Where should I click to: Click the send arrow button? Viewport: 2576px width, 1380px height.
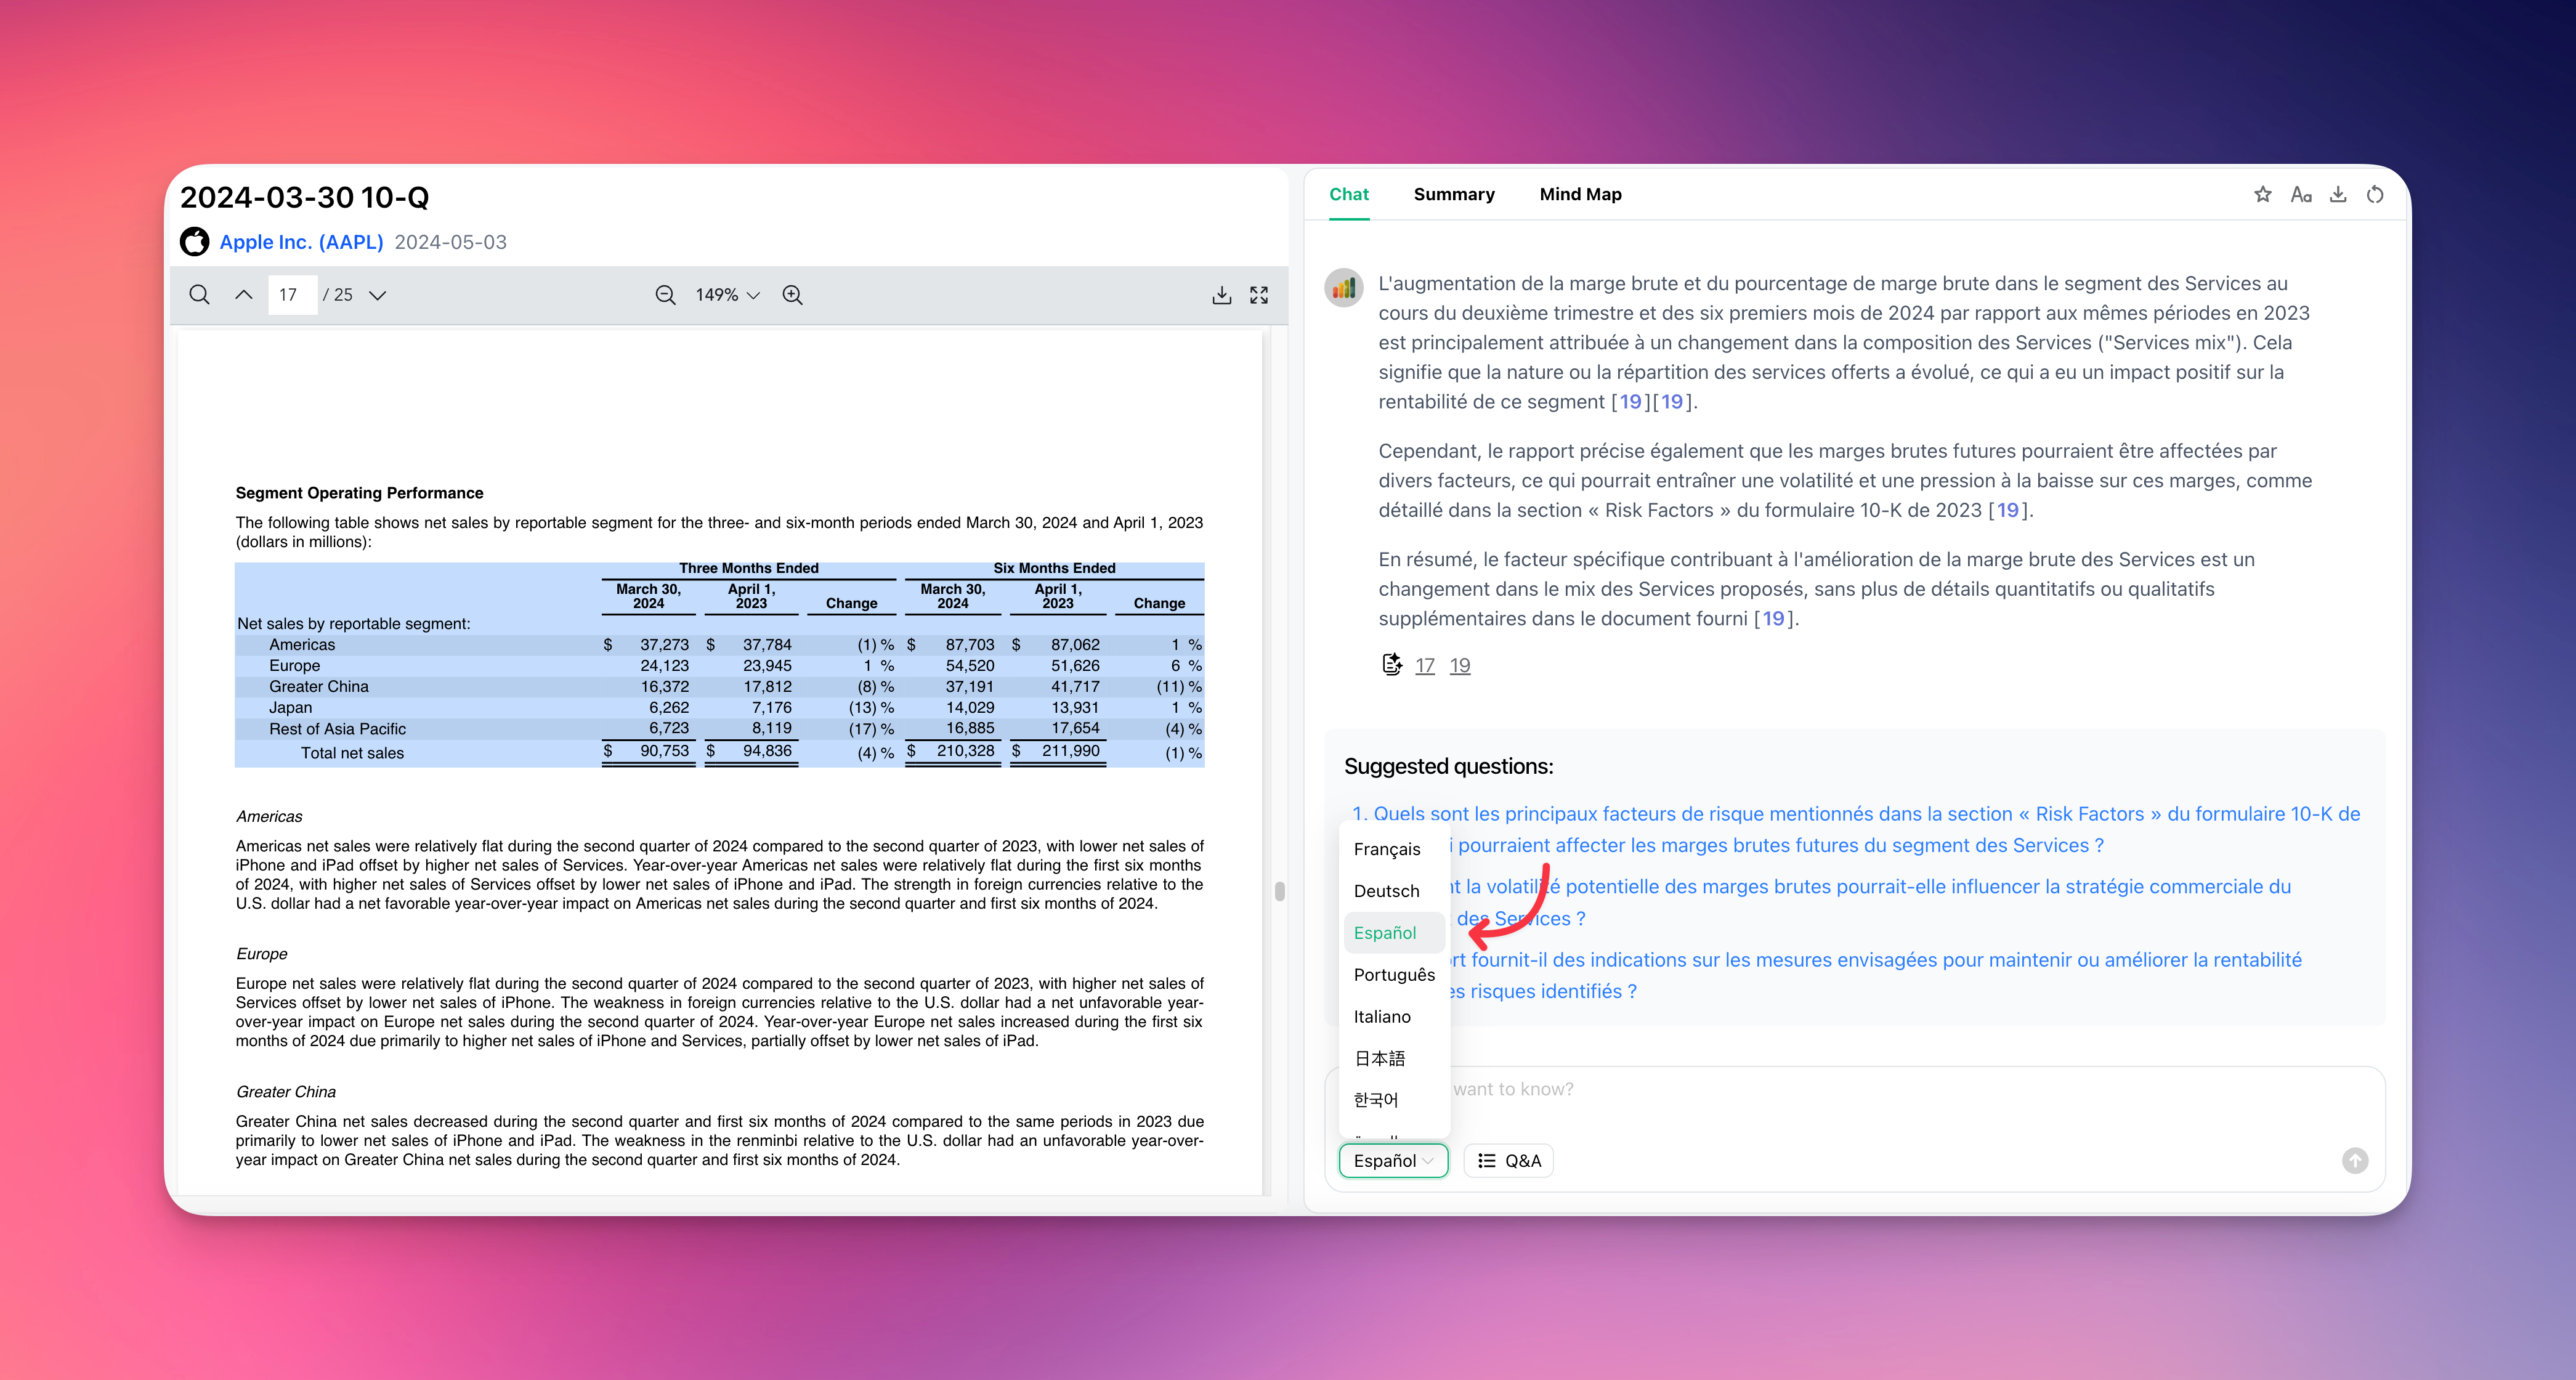pos(2355,1161)
